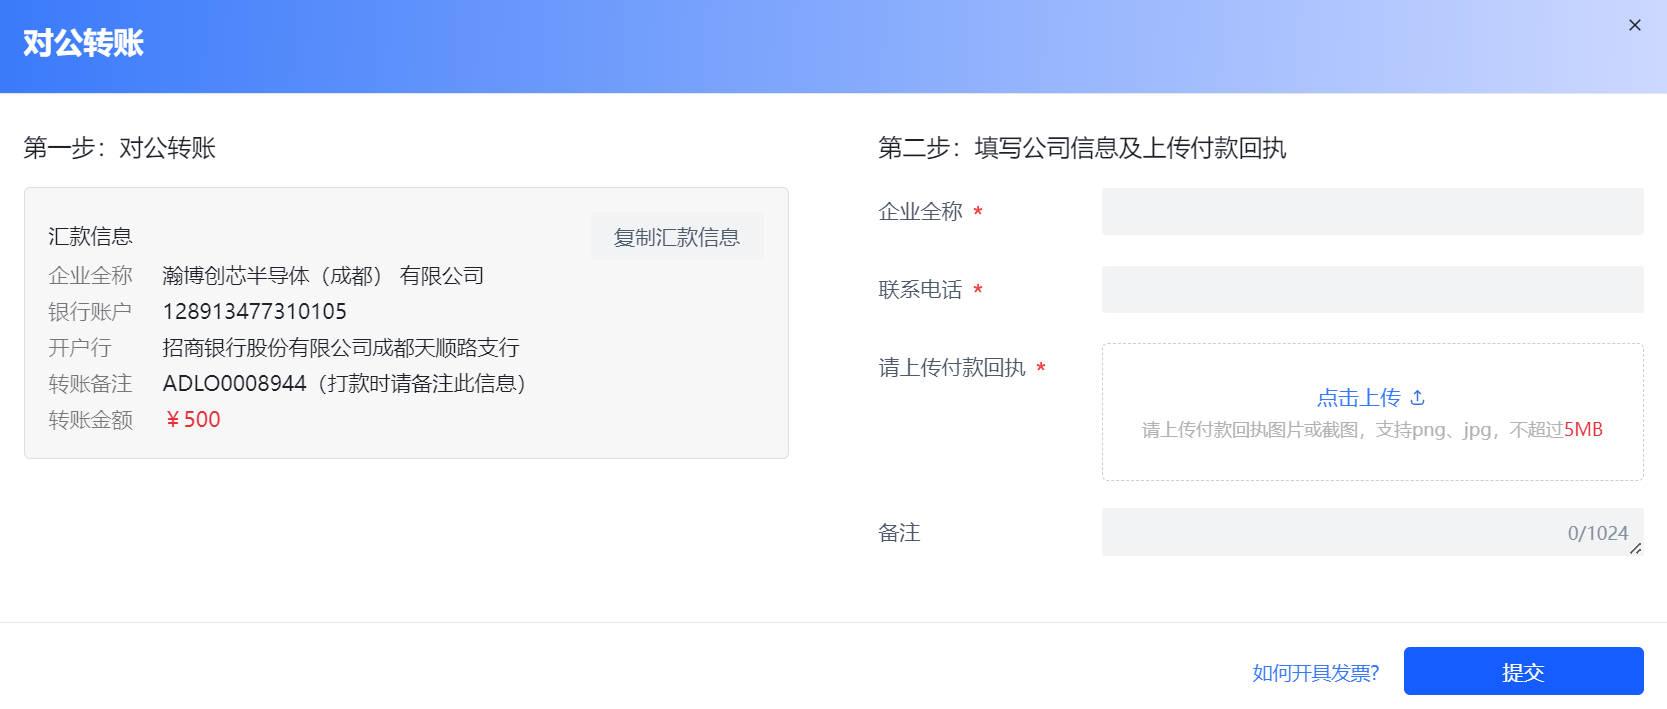The height and width of the screenshot is (709, 1667).
Task: Select the bank account number 128913477310105
Action: pos(255,312)
